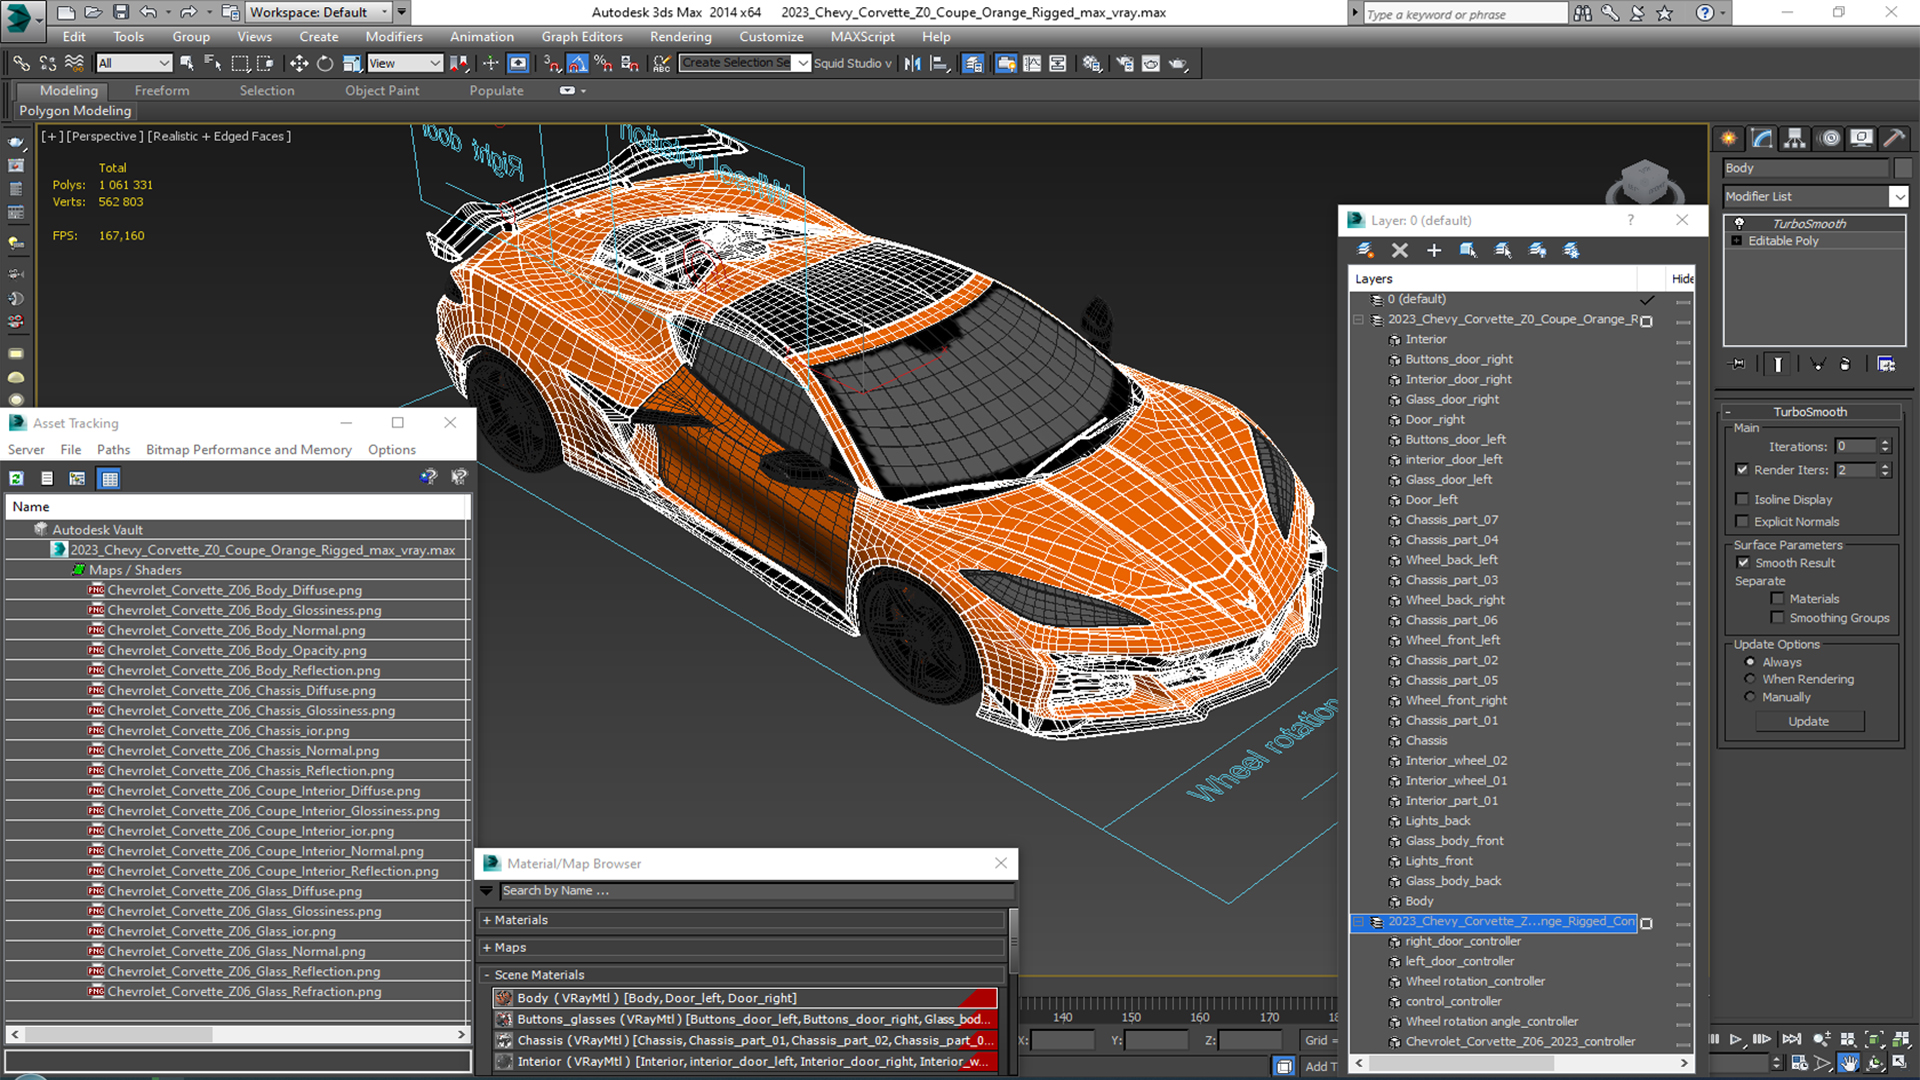The width and height of the screenshot is (1920, 1080).
Task: Switch to Object Paint ribbon tab
Action: tap(382, 90)
